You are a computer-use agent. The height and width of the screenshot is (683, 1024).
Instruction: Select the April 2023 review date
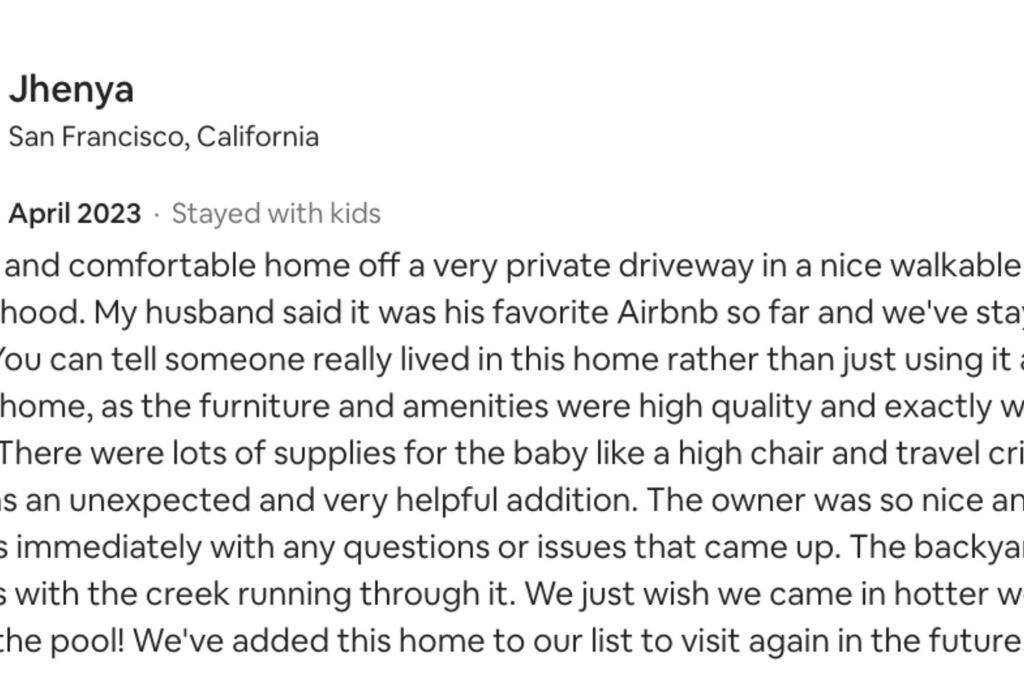pos(75,214)
